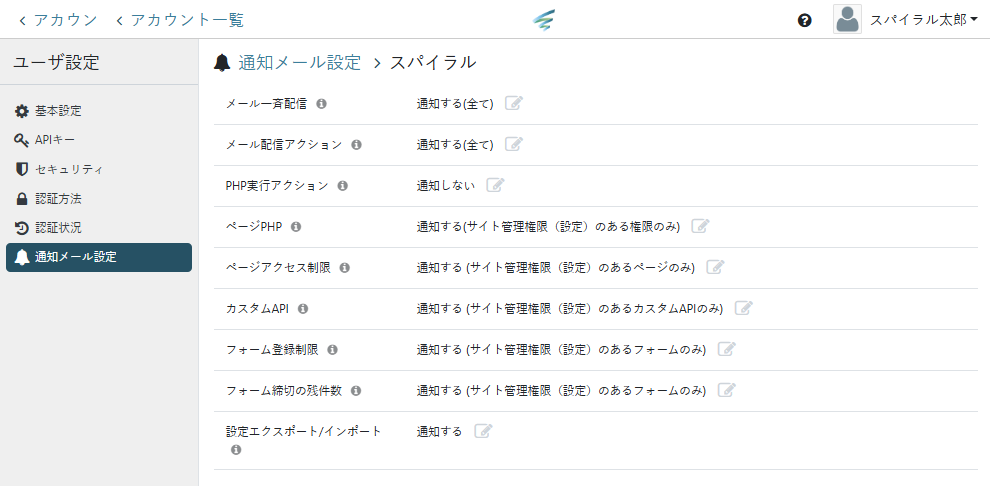Edit フォーム締切の残件数 notification setting
The image size is (990, 486).
[x=727, y=390]
